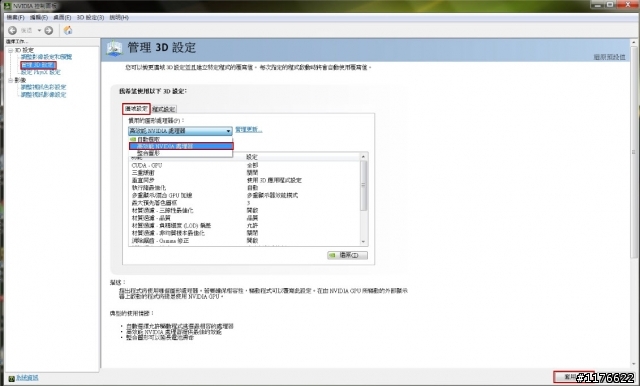Select the 材質過濾 - 負精細度 (LOD) 偏差 row

click(x=245, y=226)
